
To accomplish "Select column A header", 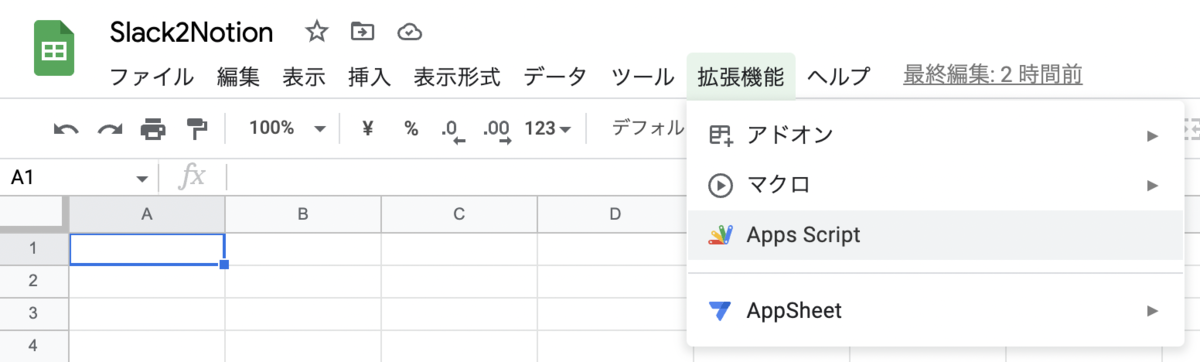I will click(x=147, y=214).
